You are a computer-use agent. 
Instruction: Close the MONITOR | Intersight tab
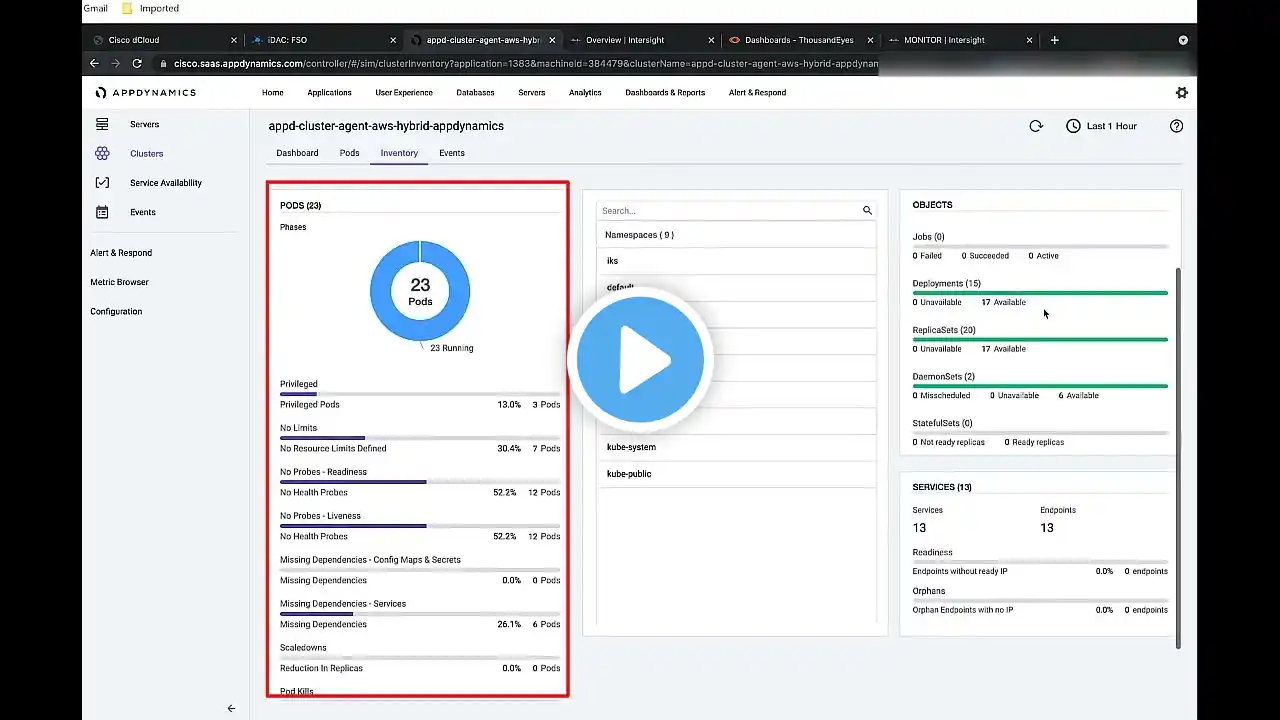1029,40
